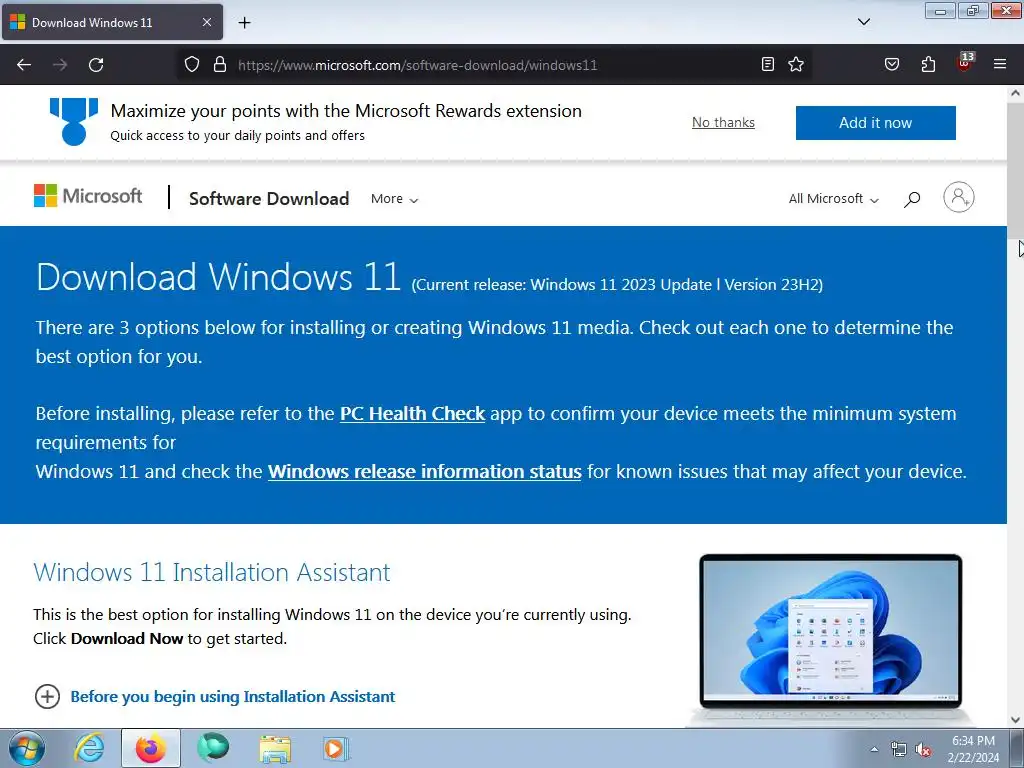Show hidden tray icons arrow
1024x768 pixels.
[874, 749]
